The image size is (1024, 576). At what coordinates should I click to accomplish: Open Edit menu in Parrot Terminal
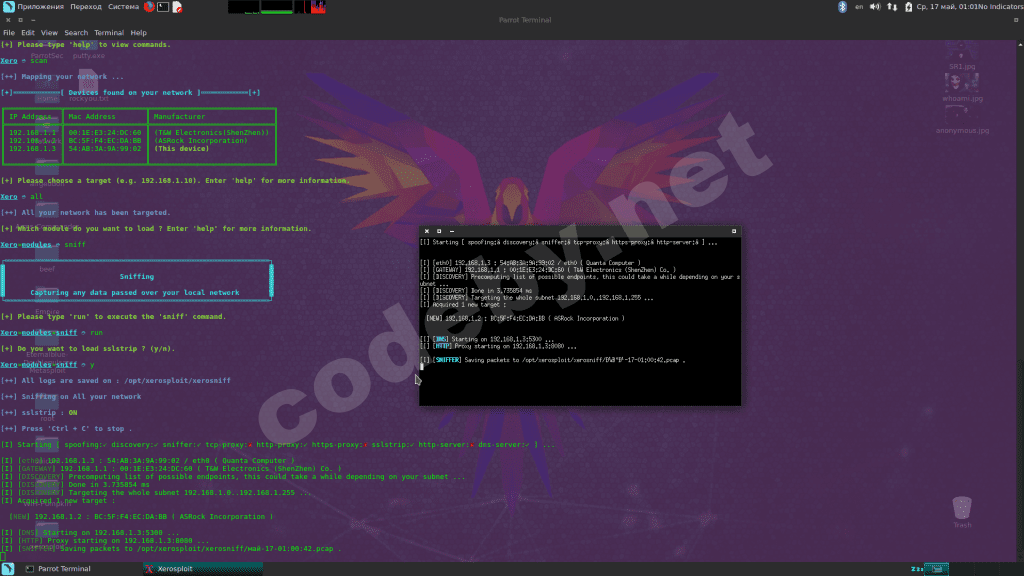(27, 33)
